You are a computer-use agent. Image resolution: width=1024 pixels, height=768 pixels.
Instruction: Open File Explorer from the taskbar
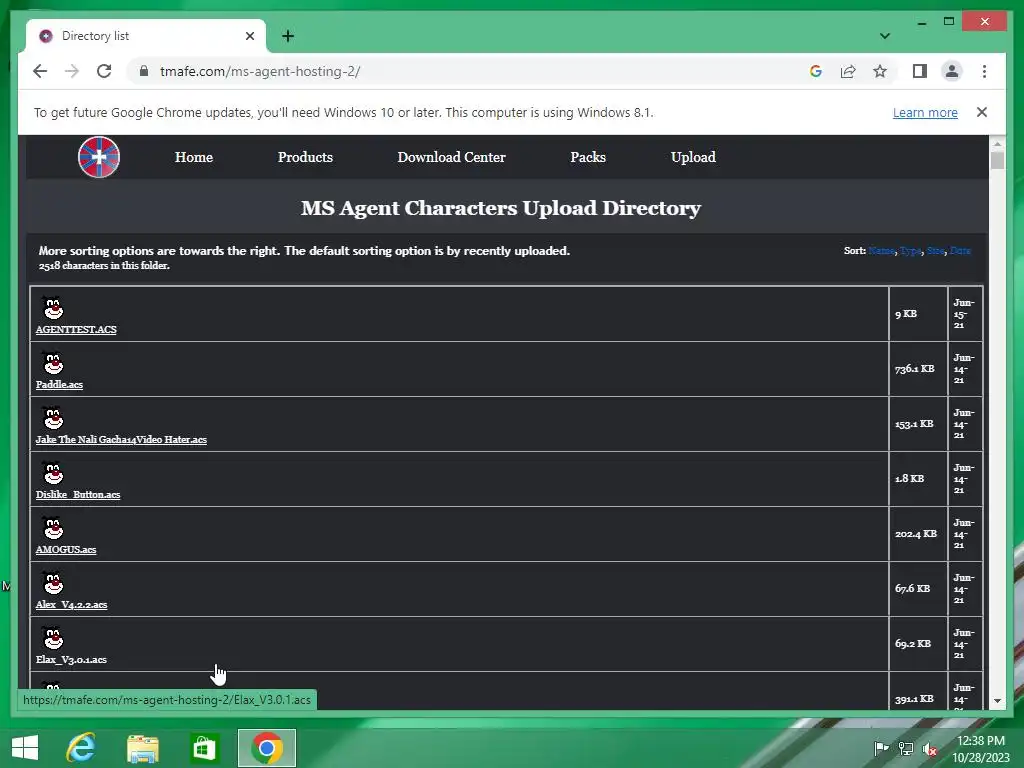142,748
